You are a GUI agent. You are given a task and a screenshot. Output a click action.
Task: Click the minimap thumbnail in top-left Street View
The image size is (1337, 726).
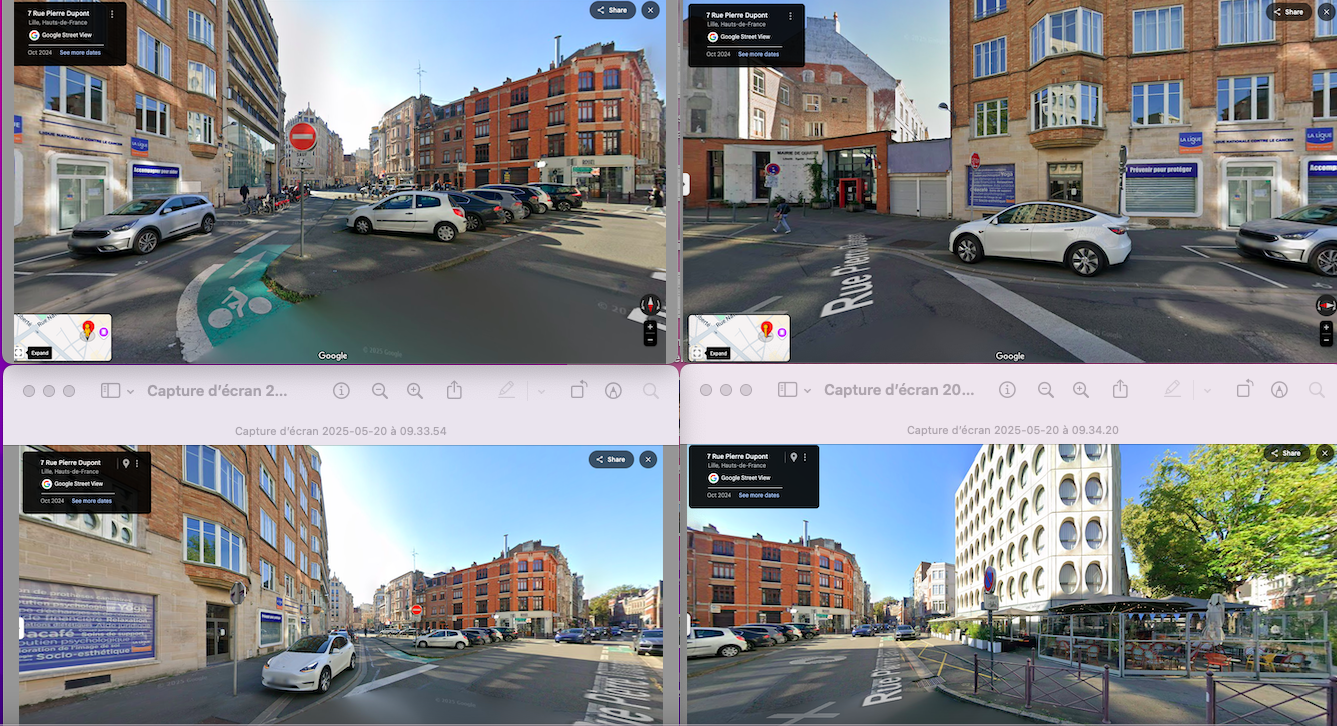pos(63,336)
